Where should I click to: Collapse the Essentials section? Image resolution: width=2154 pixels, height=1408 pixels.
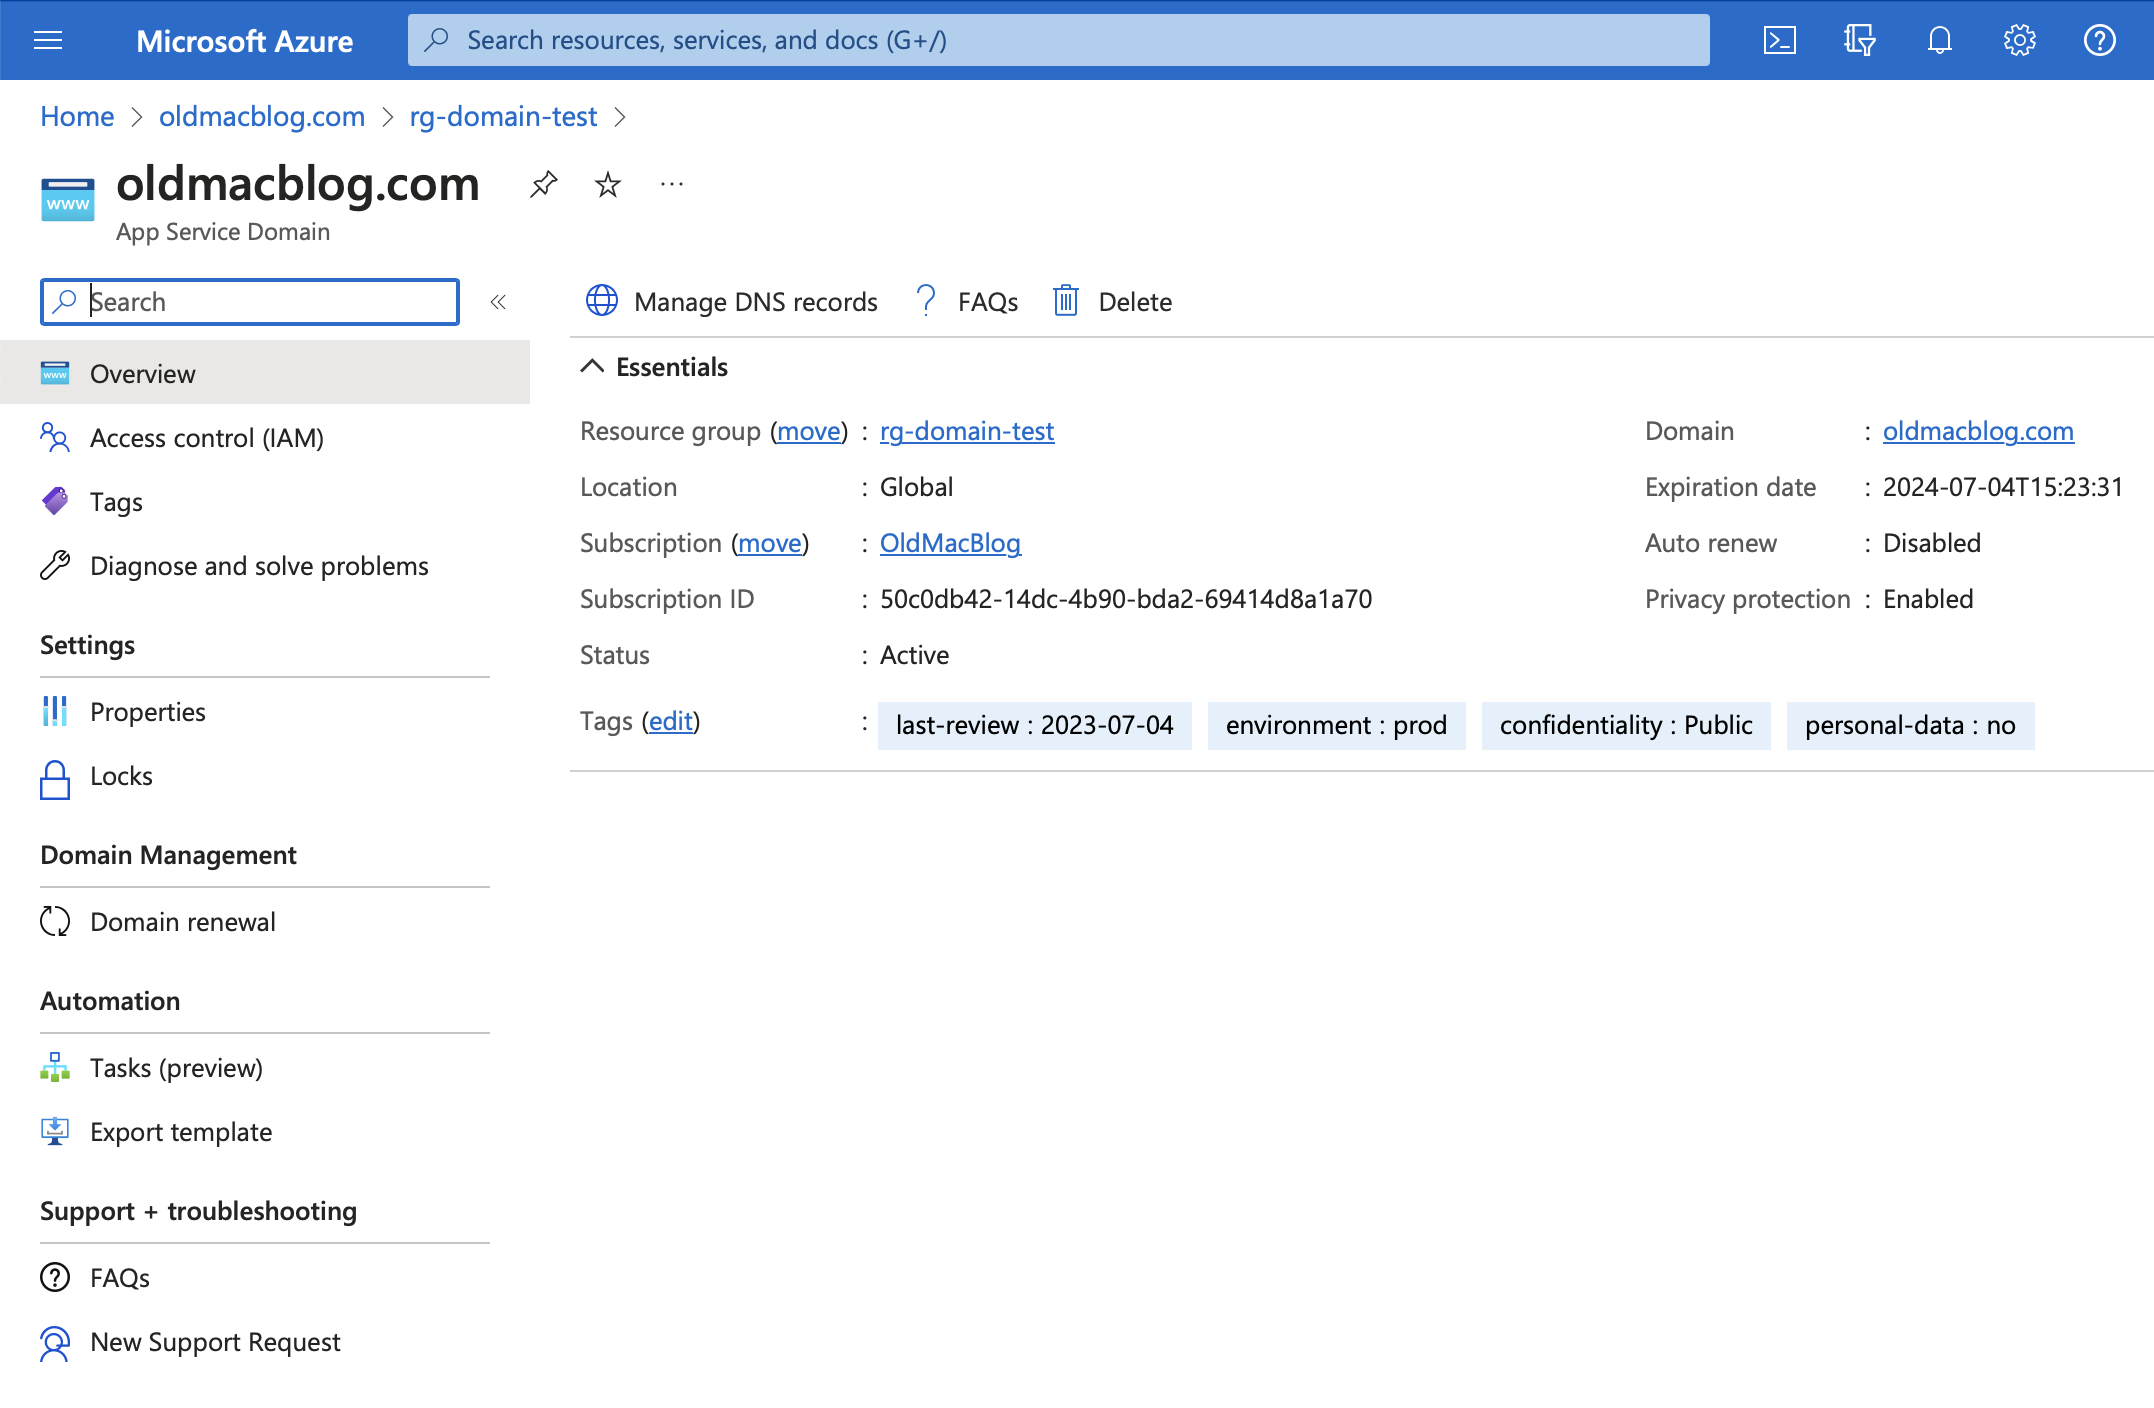(x=592, y=367)
